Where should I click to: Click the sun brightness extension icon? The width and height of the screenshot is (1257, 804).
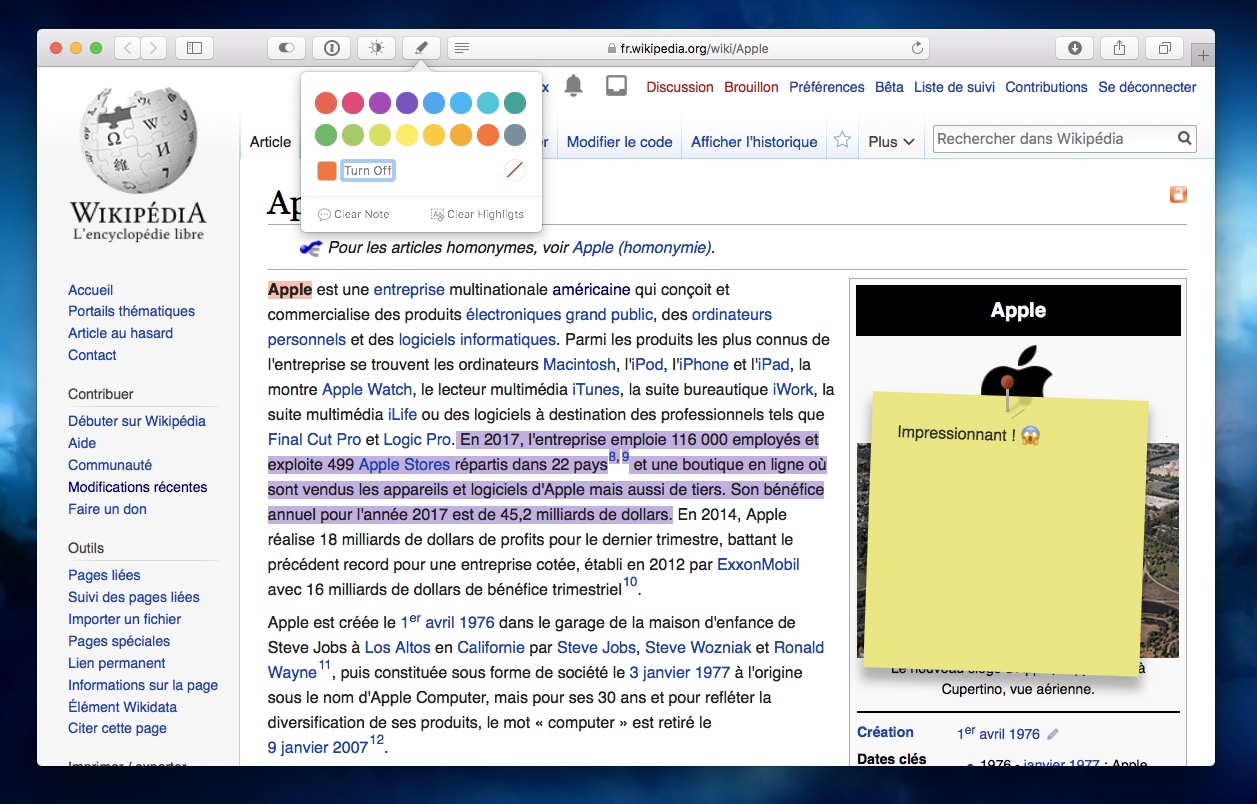click(376, 47)
